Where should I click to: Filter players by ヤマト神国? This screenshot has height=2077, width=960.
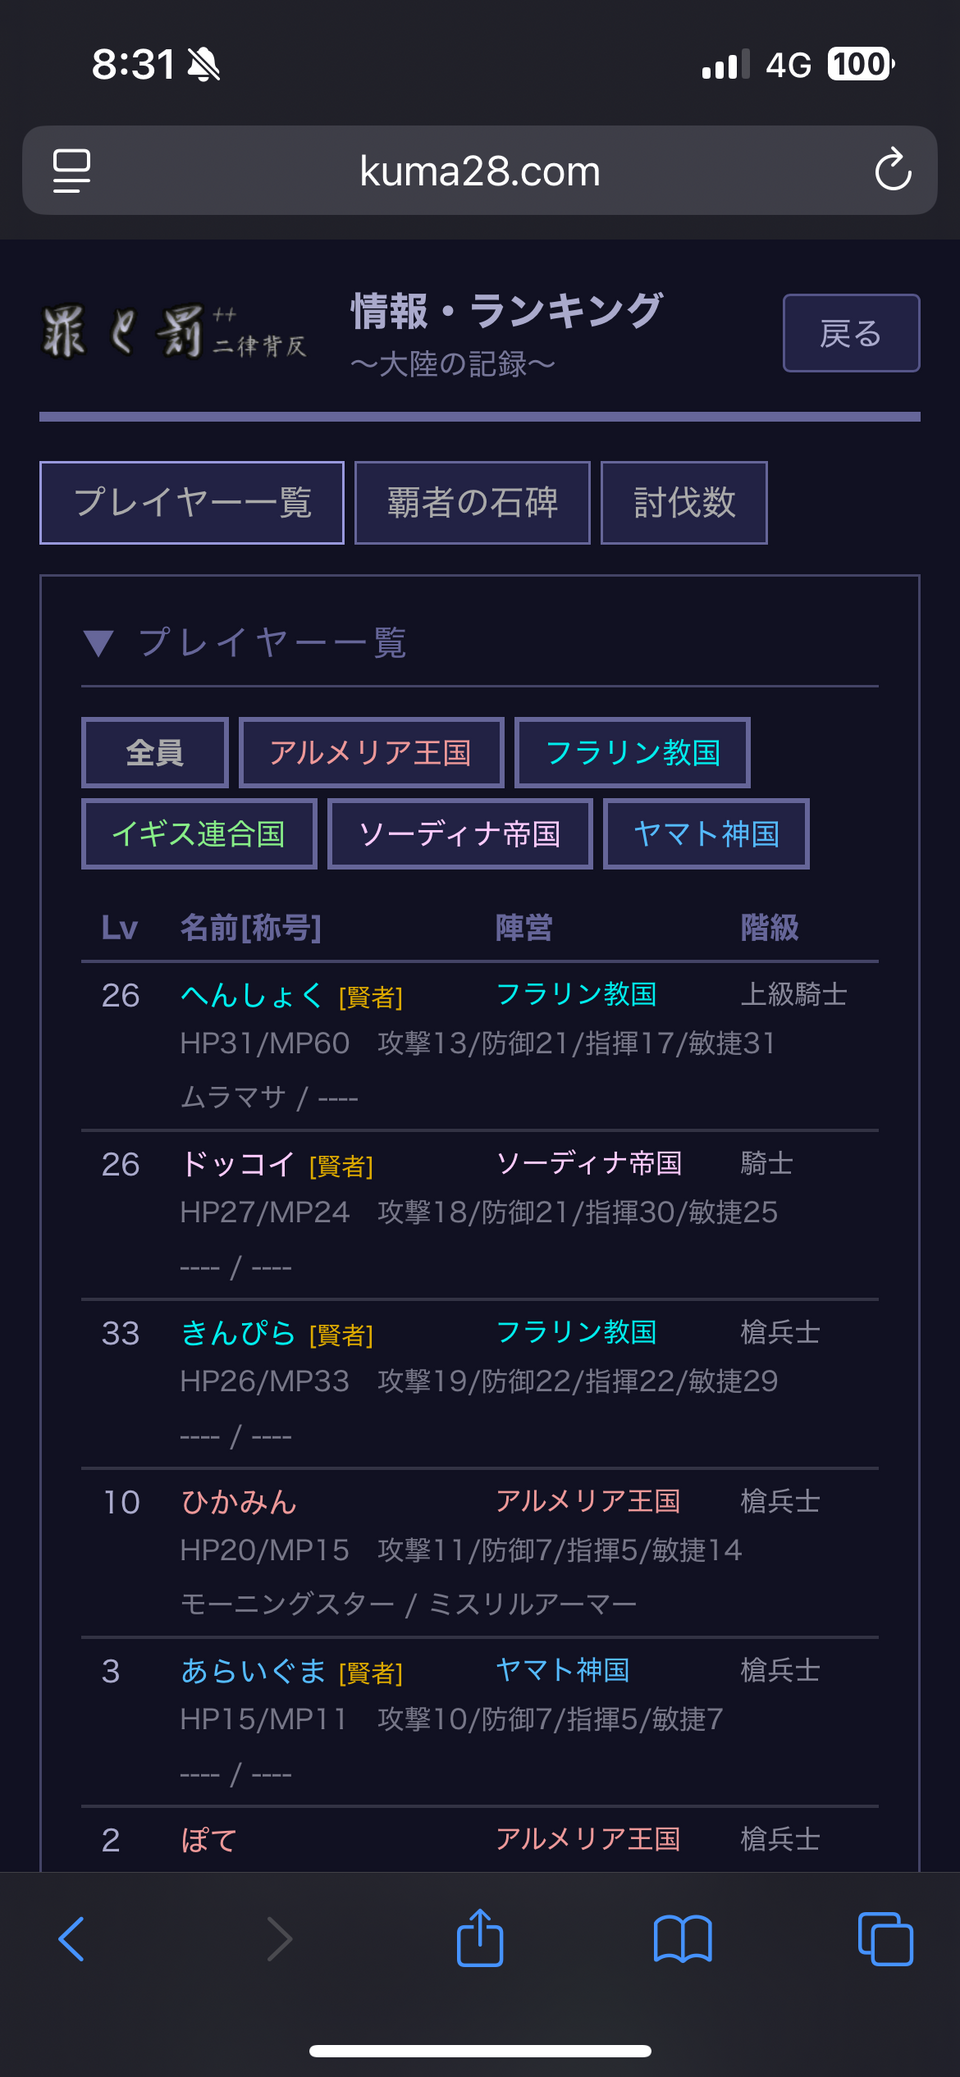click(706, 834)
